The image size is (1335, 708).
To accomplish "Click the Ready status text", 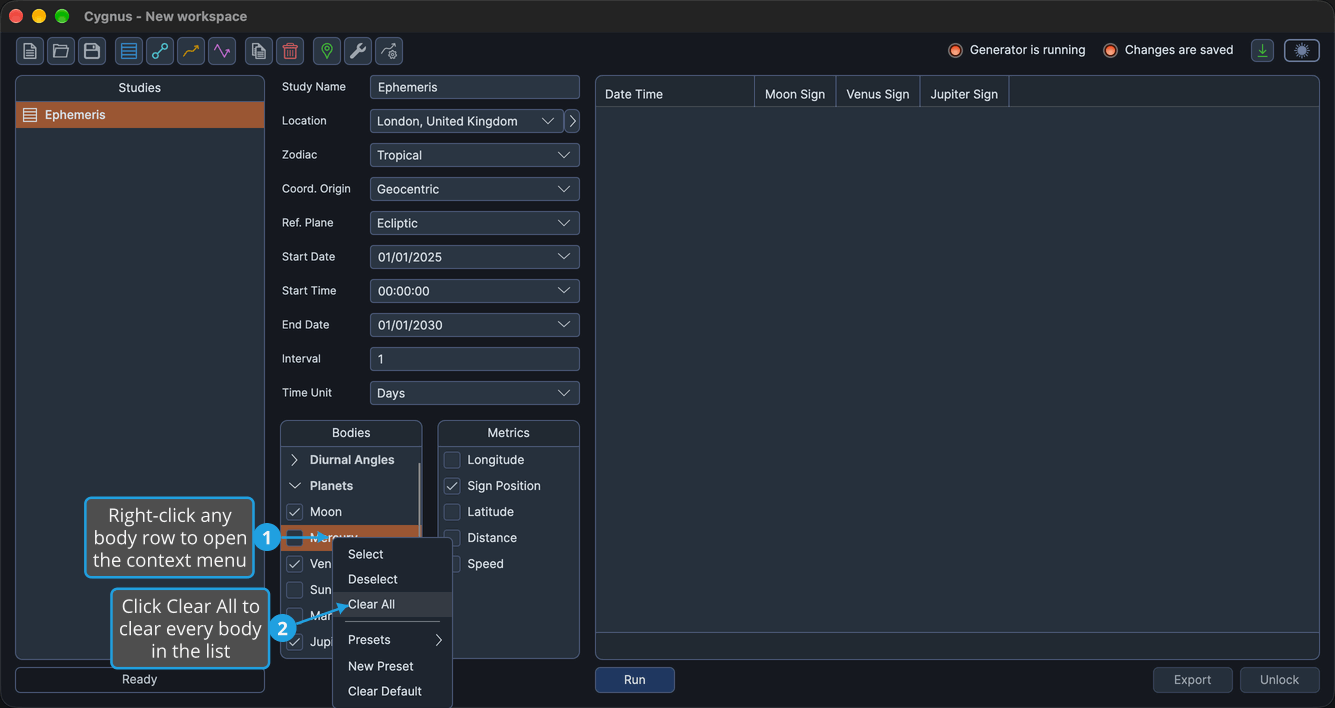I will [x=140, y=680].
